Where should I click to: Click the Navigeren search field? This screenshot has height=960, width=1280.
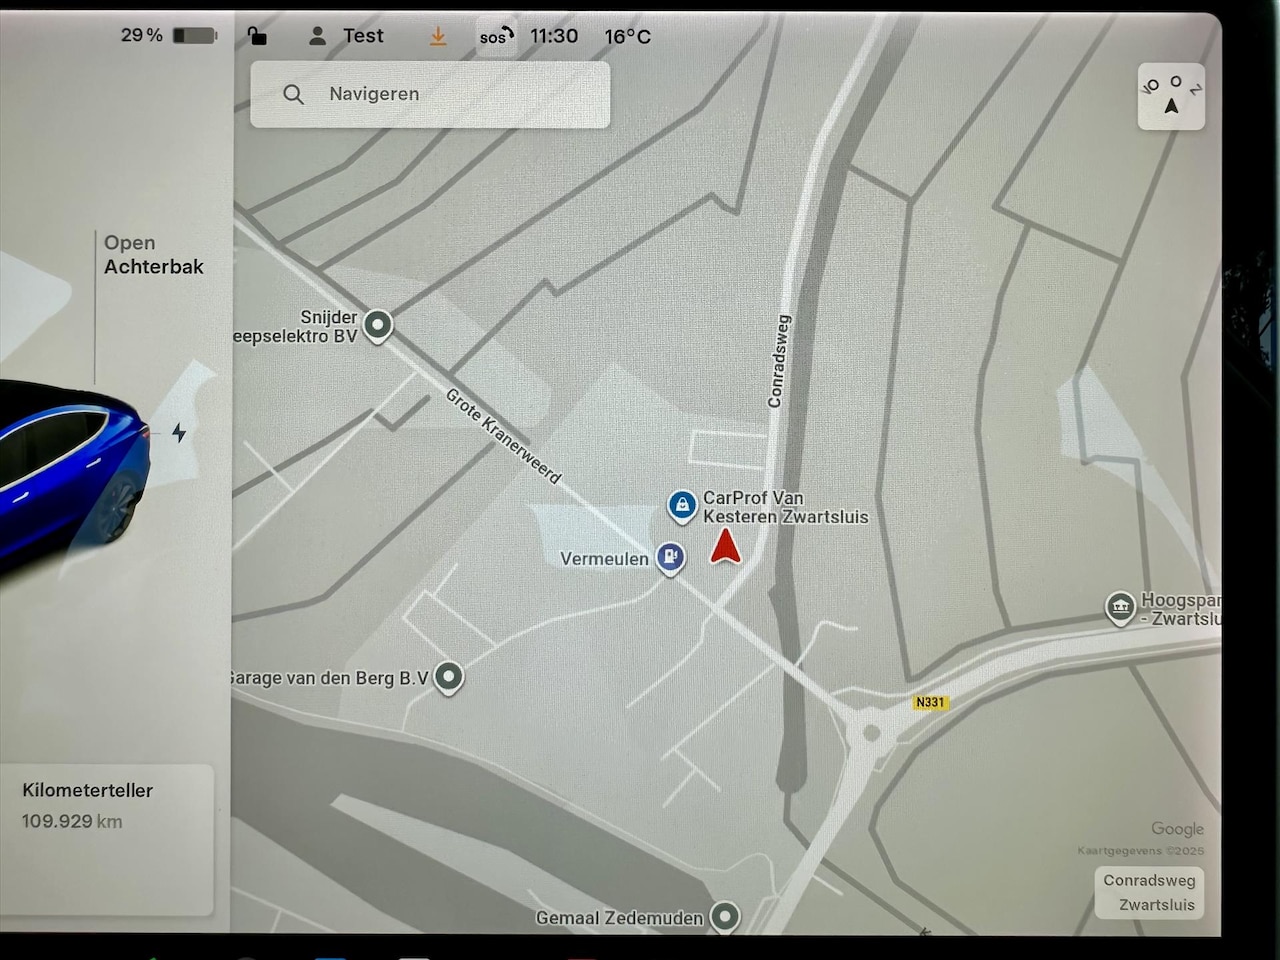430,94
